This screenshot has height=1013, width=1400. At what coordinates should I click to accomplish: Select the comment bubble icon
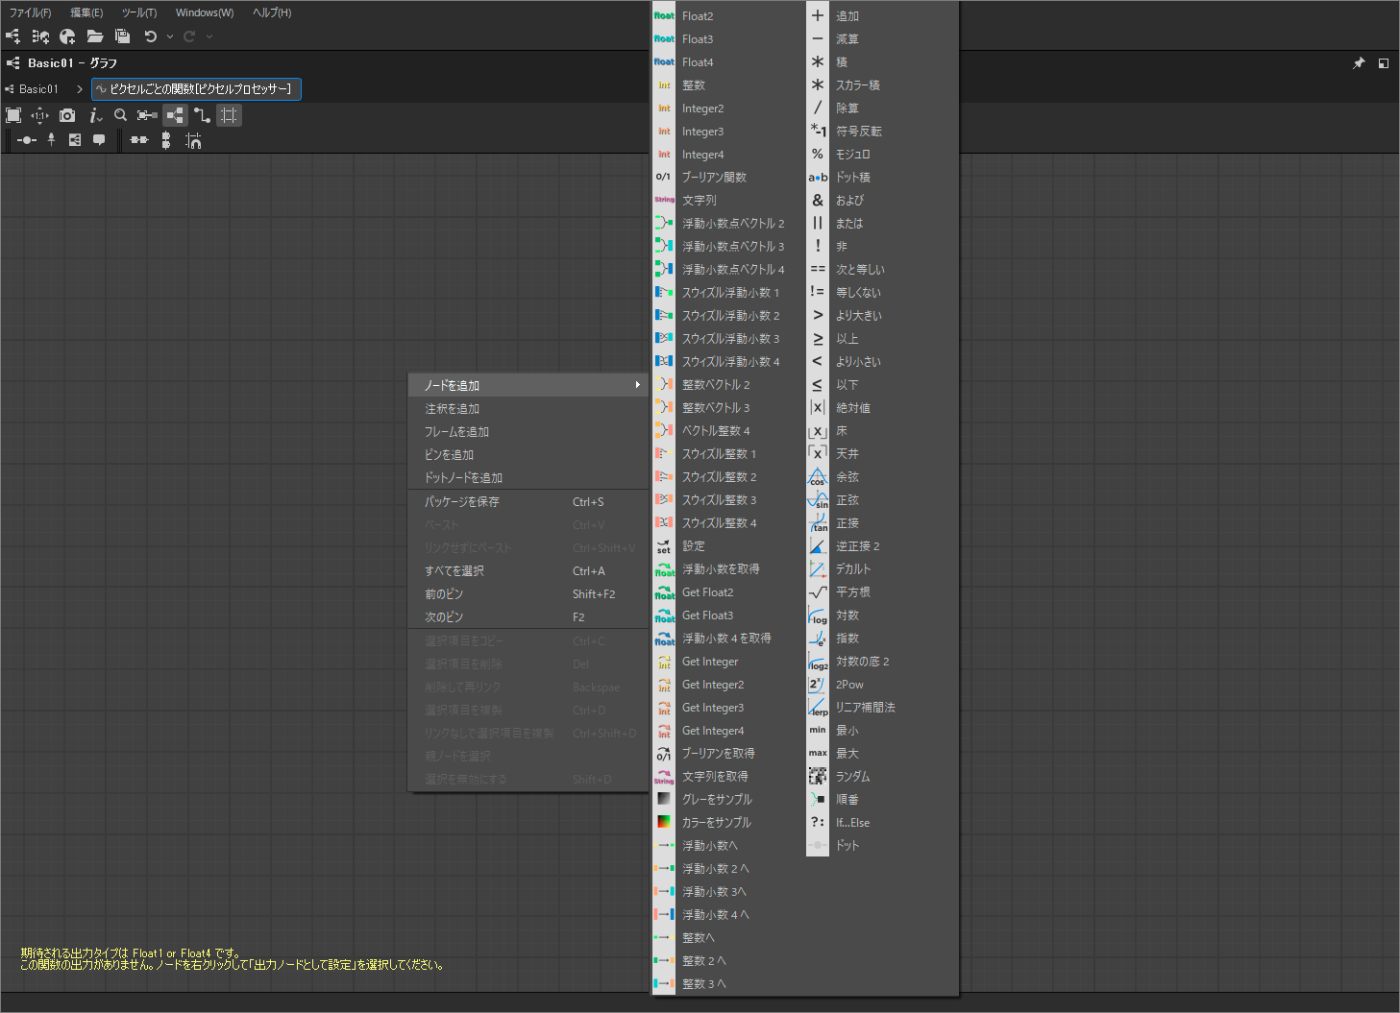coord(99,140)
